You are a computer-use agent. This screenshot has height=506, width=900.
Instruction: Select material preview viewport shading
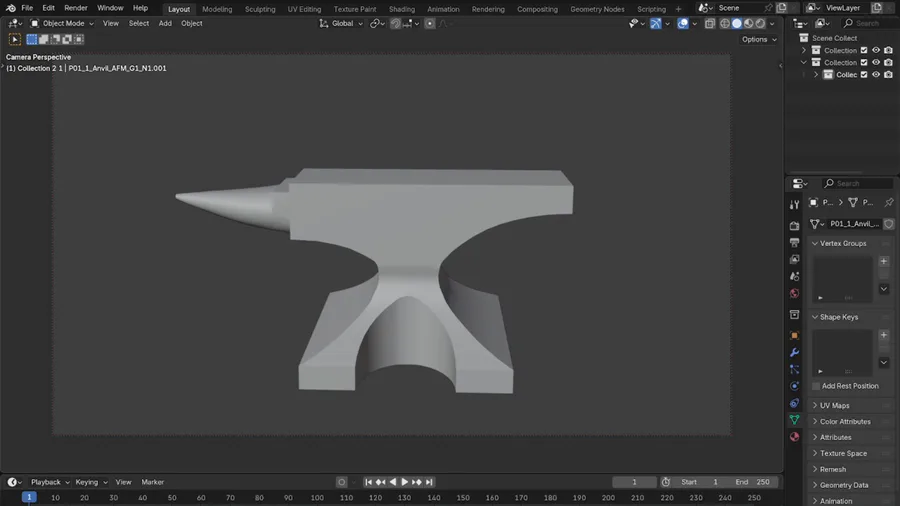tap(748, 24)
